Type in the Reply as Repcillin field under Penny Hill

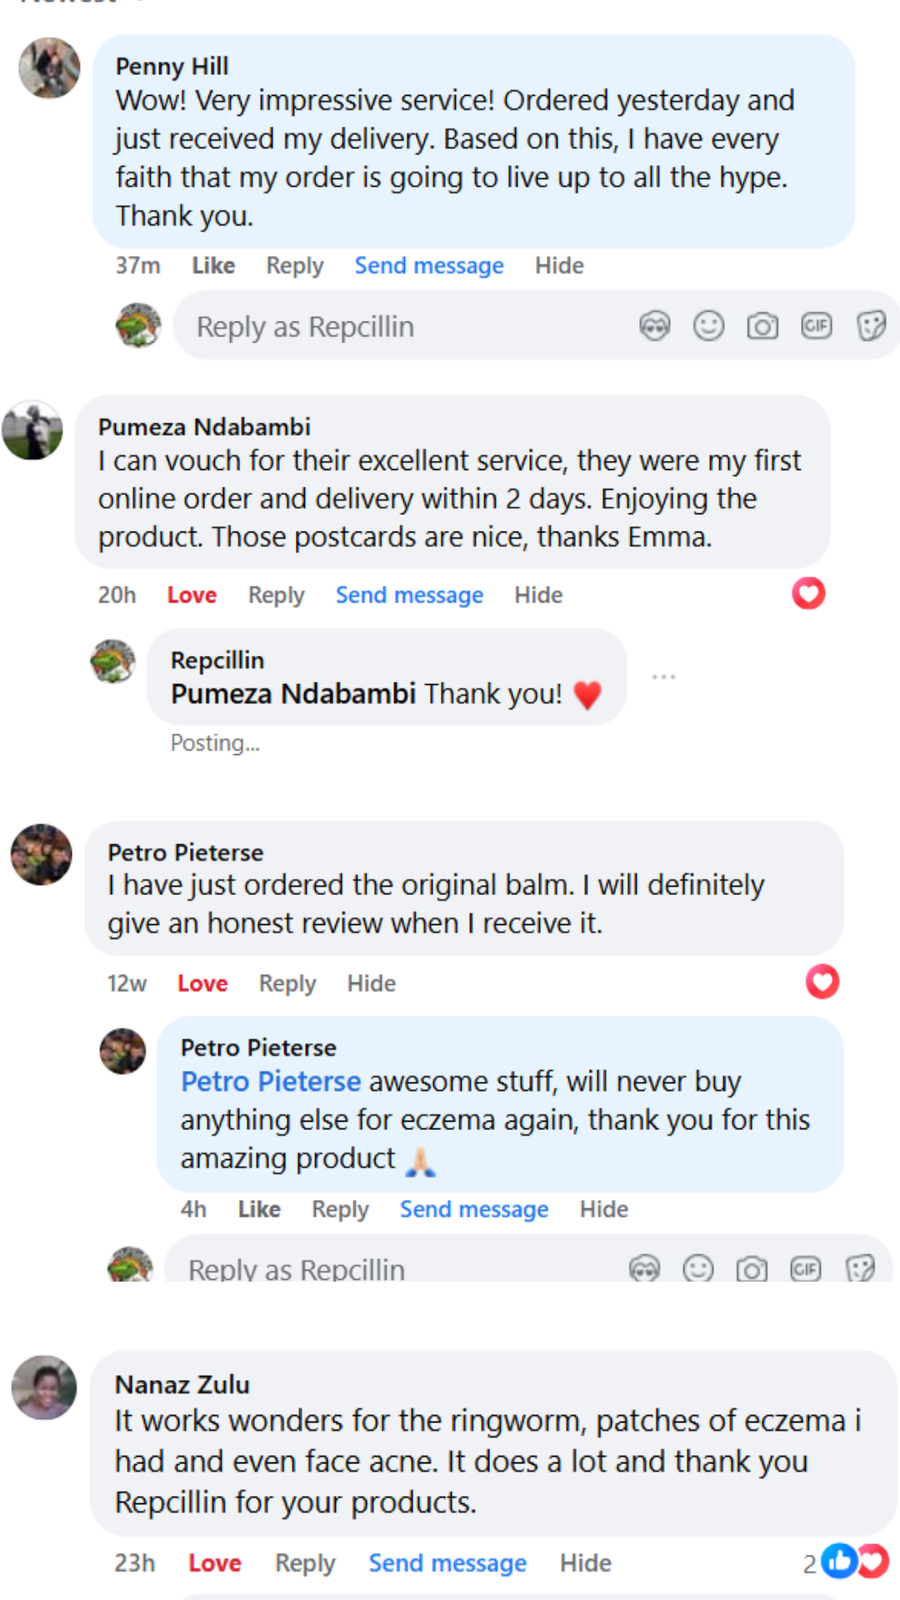click(x=400, y=327)
